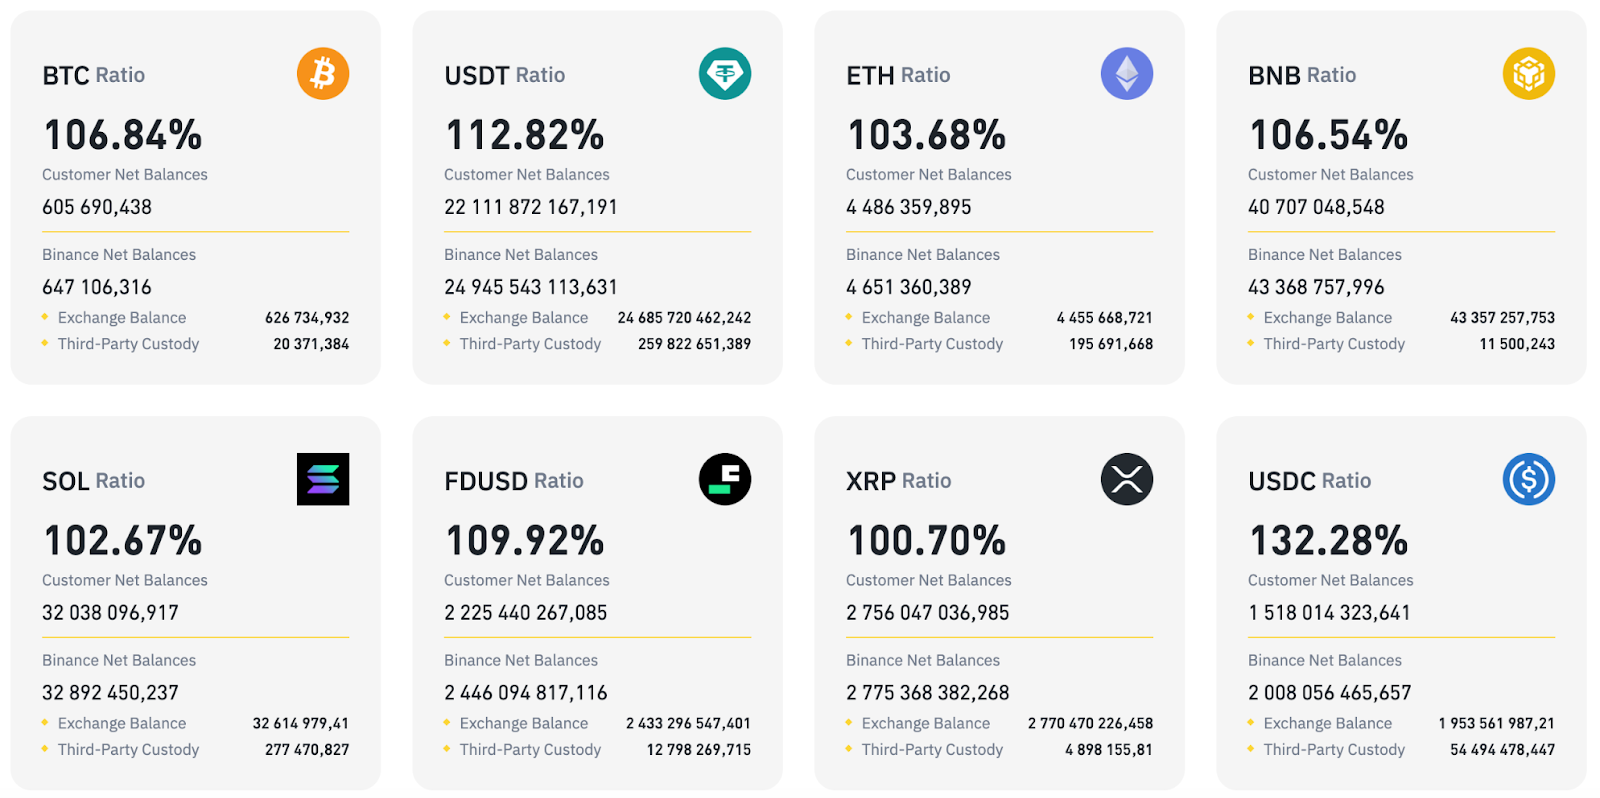Click BNB Third-Party Custody label
Image resolution: width=1600 pixels, height=798 pixels.
click(x=1334, y=344)
